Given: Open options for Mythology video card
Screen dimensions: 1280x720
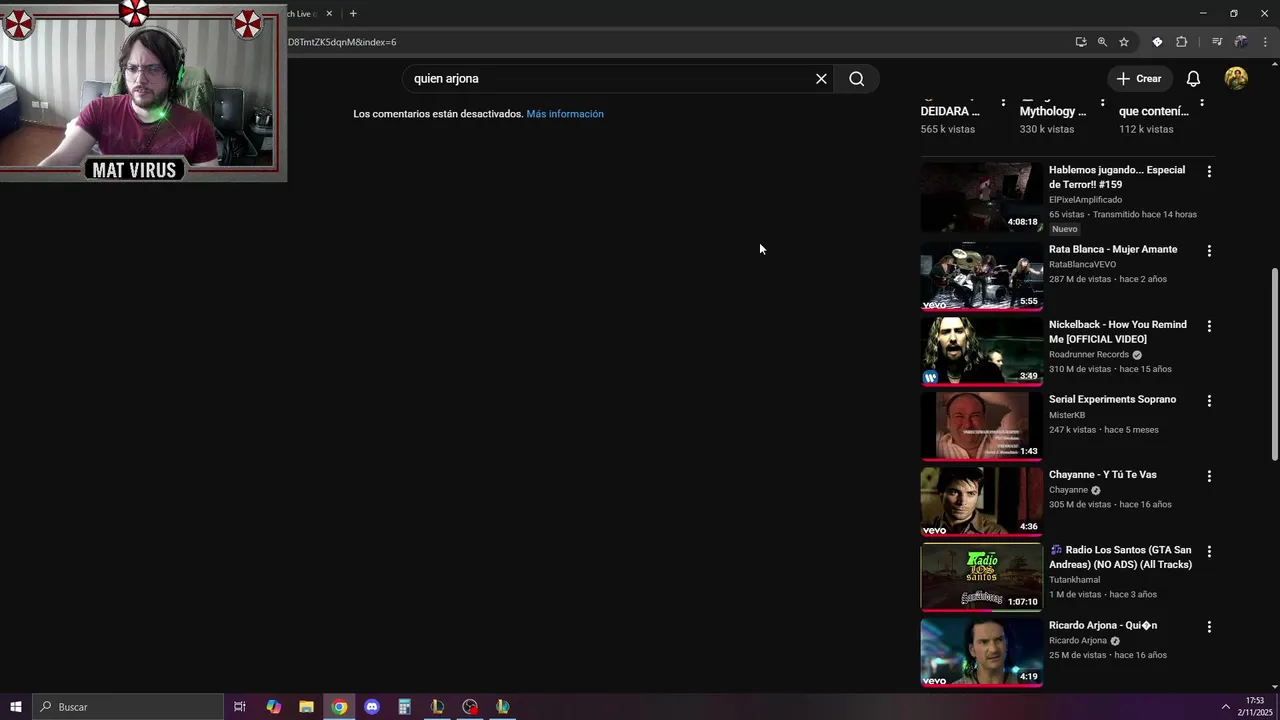Looking at the screenshot, I should tap(1103, 103).
